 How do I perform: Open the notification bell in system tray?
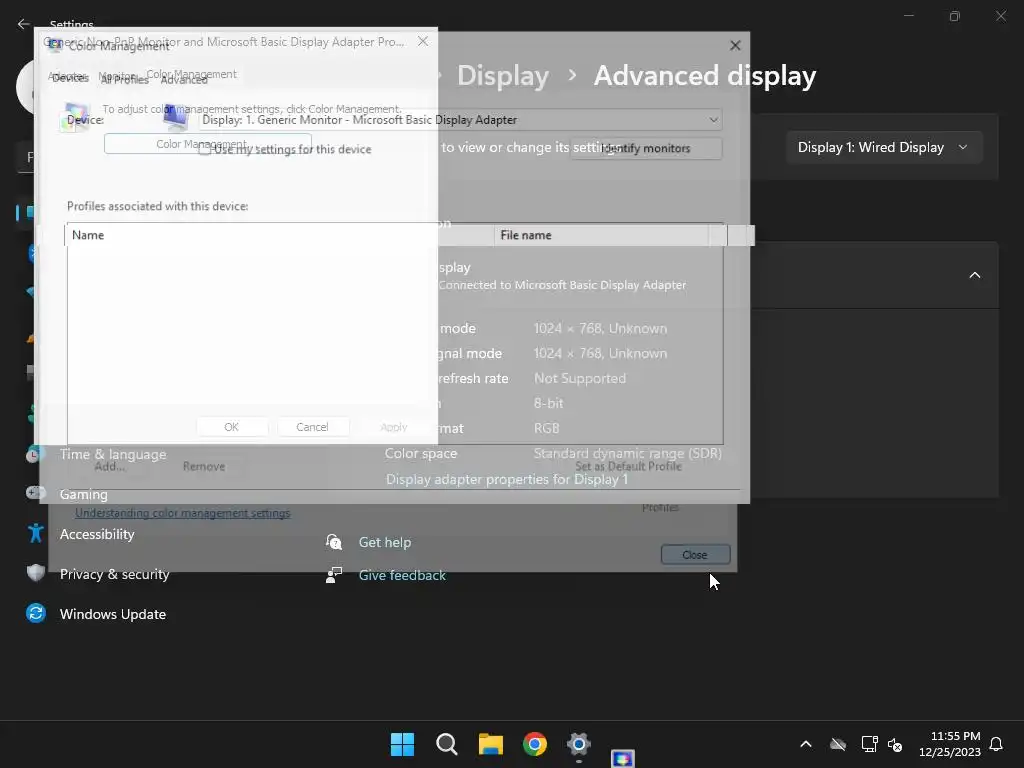click(996, 744)
